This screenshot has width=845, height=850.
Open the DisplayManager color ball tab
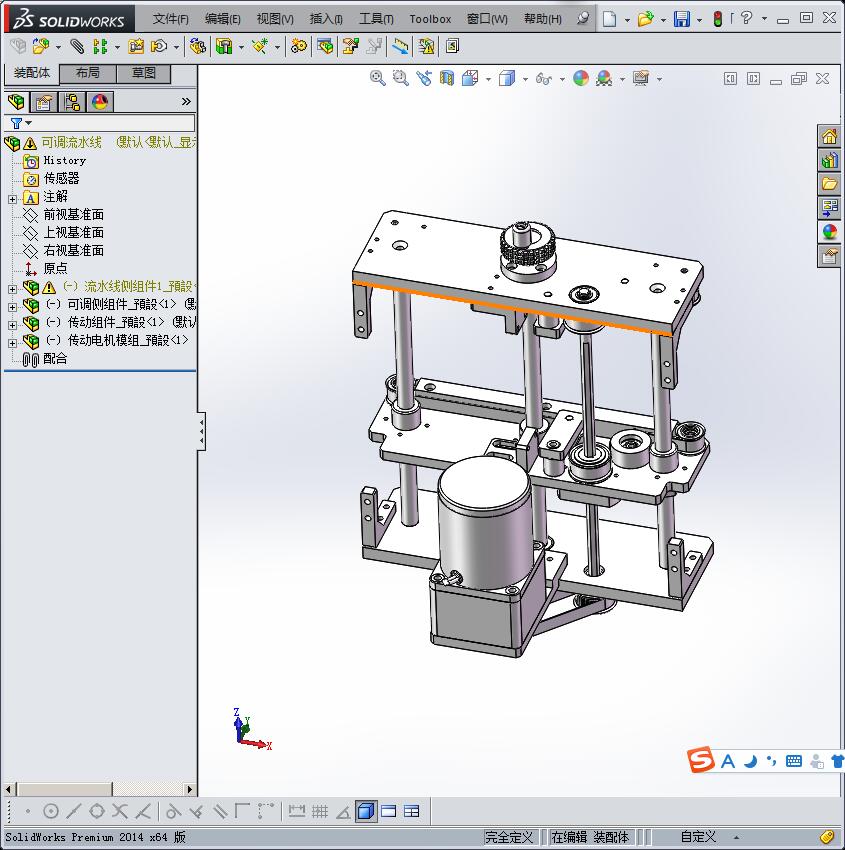pyautogui.click(x=99, y=101)
